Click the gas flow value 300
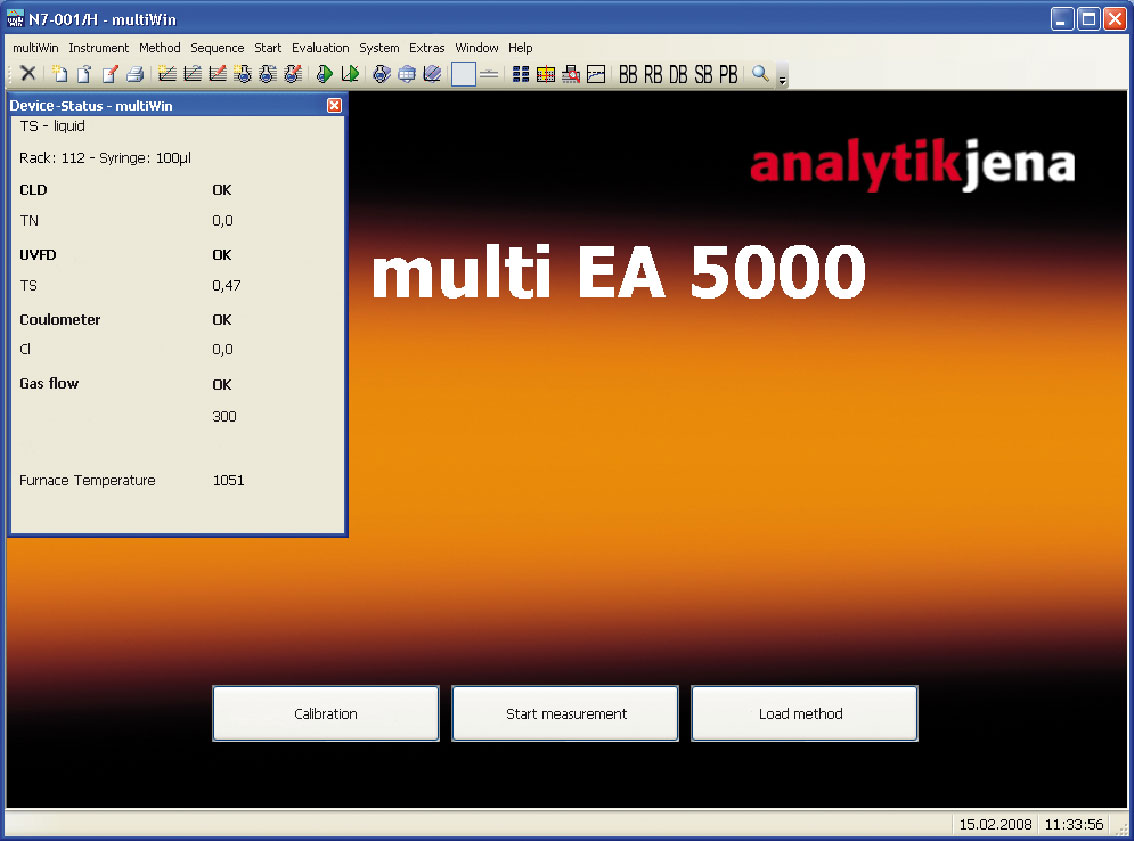 pyautogui.click(x=224, y=417)
